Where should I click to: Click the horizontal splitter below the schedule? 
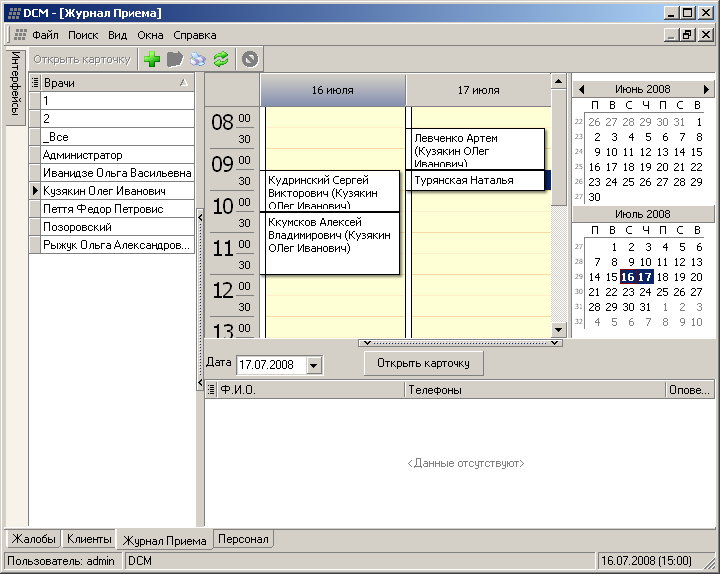click(x=461, y=343)
